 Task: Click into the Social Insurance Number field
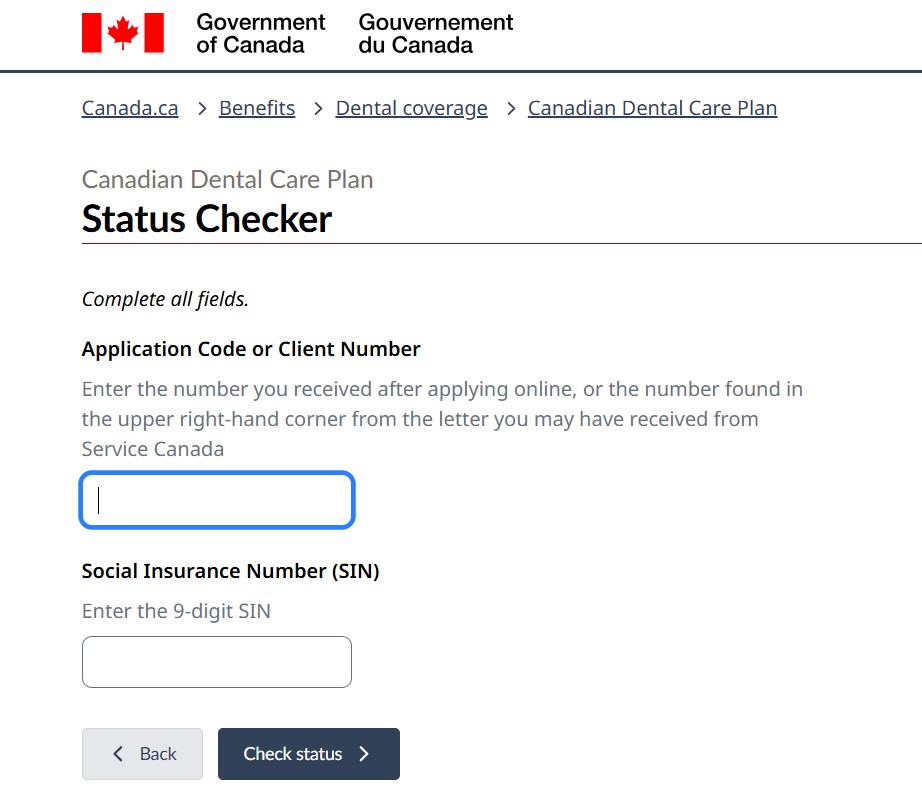click(217, 662)
